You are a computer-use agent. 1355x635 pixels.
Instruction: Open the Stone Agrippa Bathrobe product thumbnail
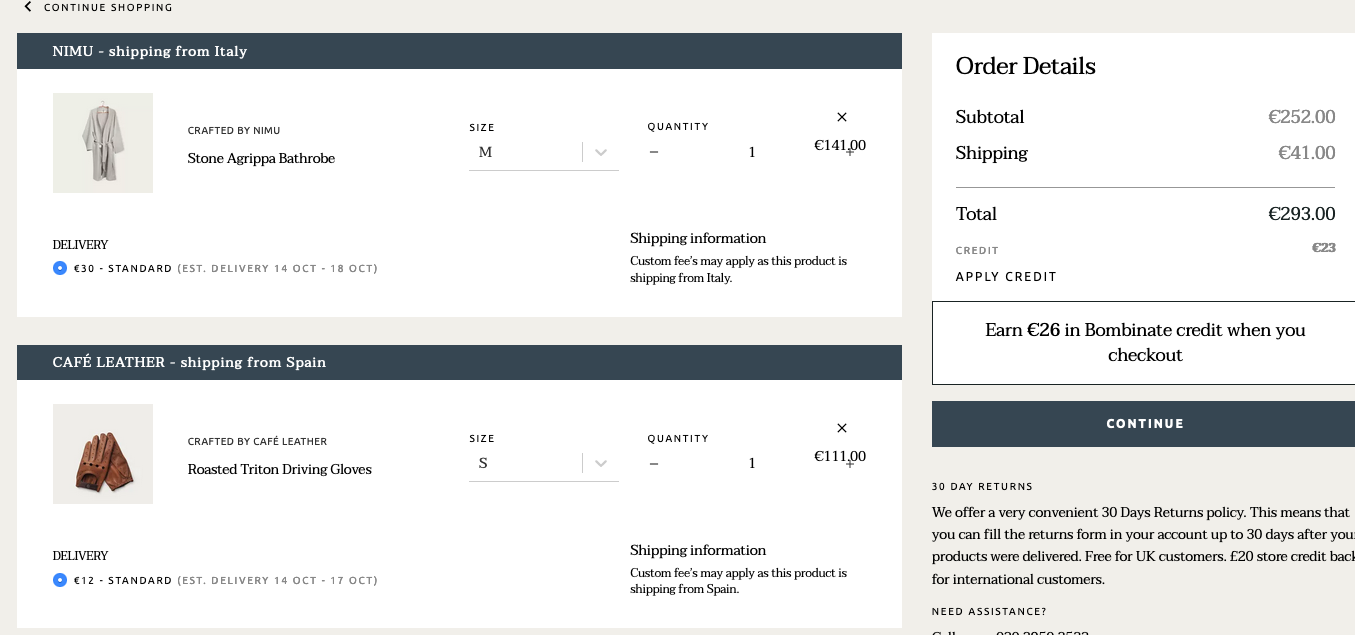point(103,143)
